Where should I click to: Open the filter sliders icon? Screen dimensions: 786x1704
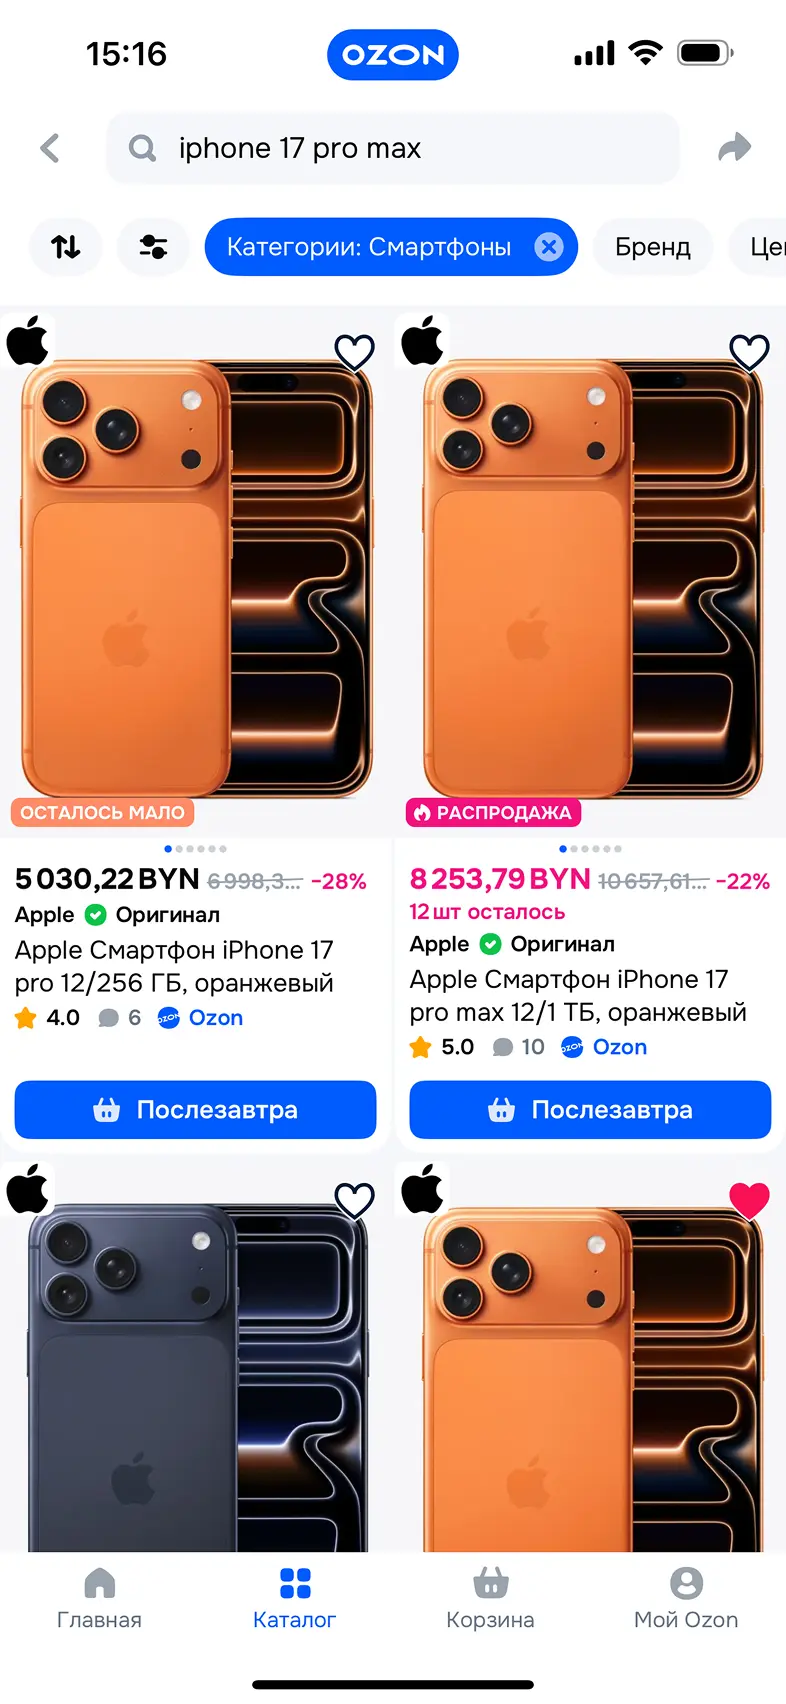click(x=153, y=247)
